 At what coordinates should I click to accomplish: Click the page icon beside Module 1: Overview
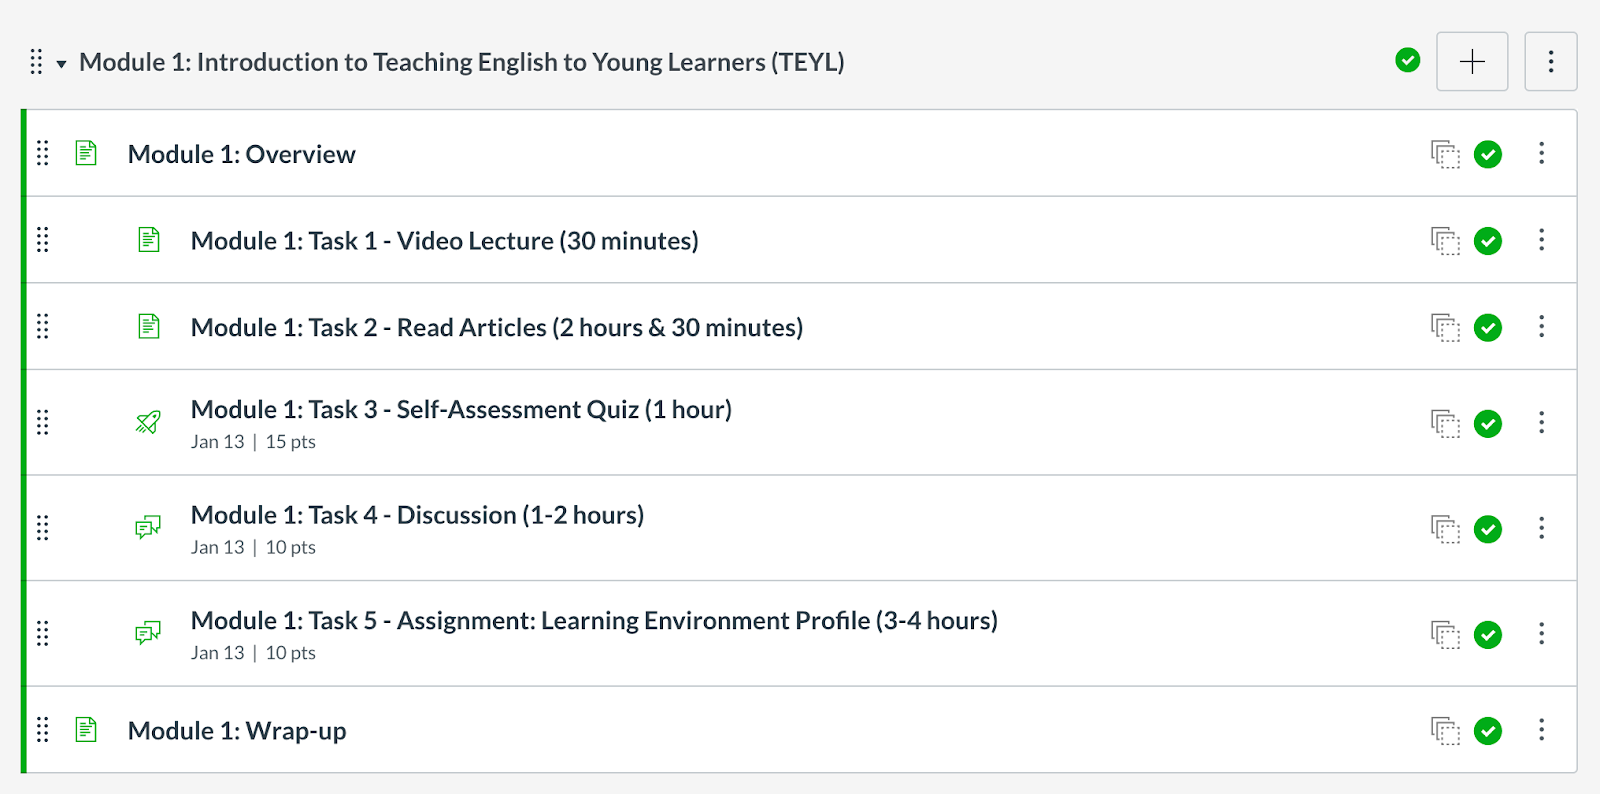[x=86, y=153]
